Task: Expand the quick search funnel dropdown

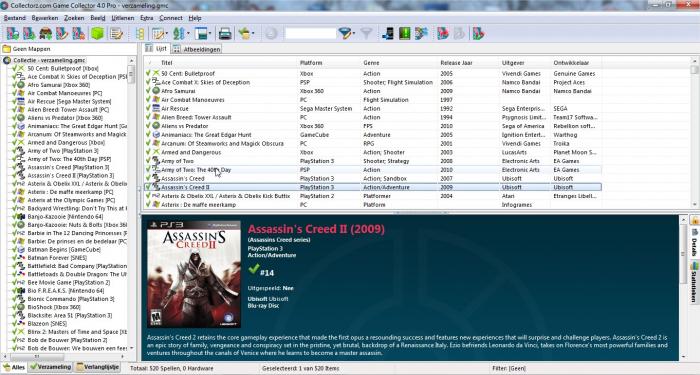Action: click(x=354, y=33)
